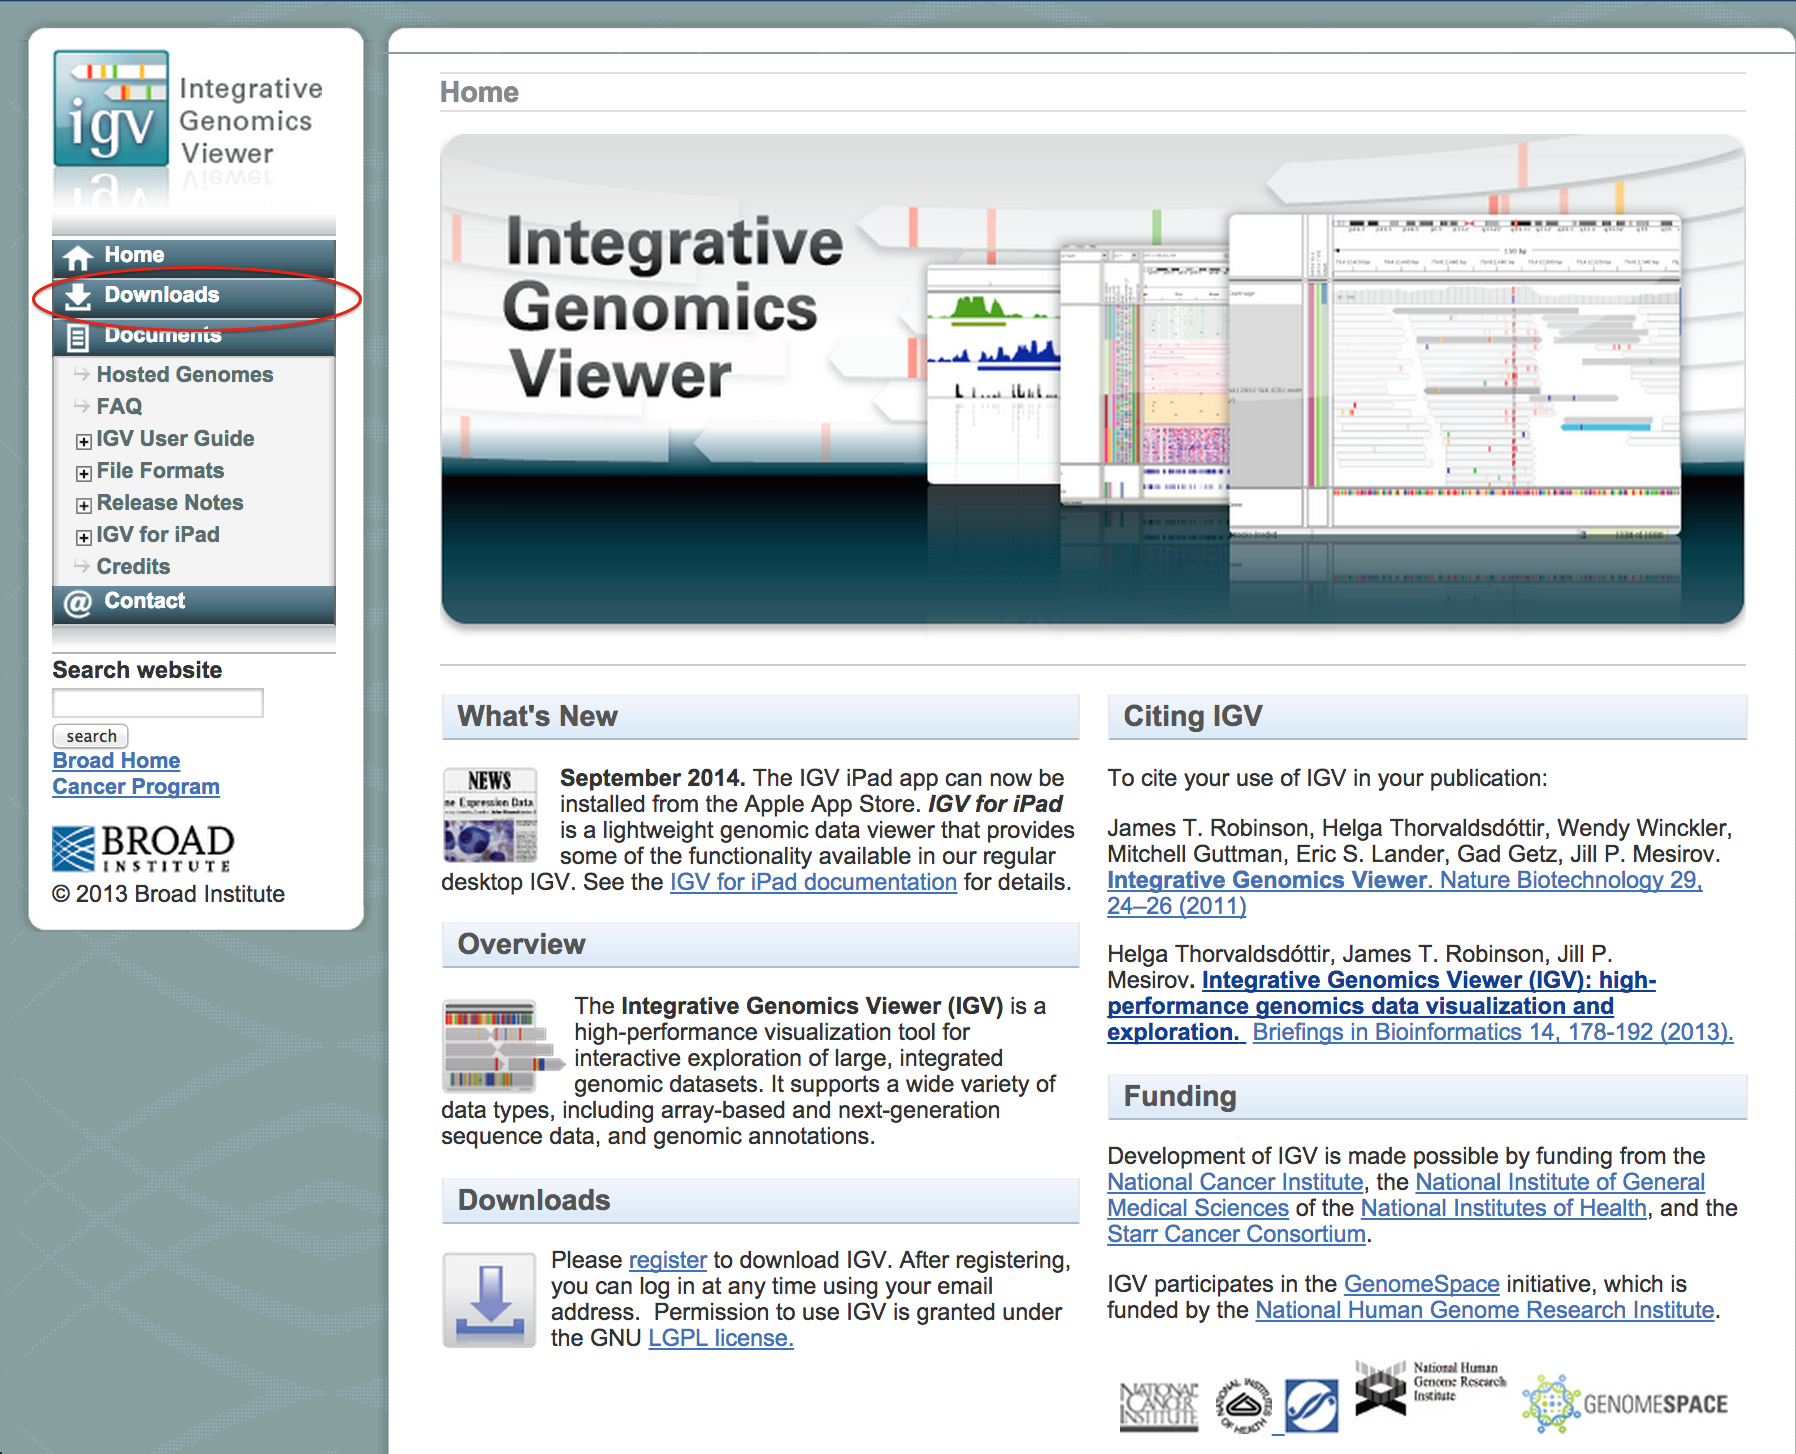Click the NEWS thumbnail image
Screen dimensions: 1796x1454
point(490,815)
